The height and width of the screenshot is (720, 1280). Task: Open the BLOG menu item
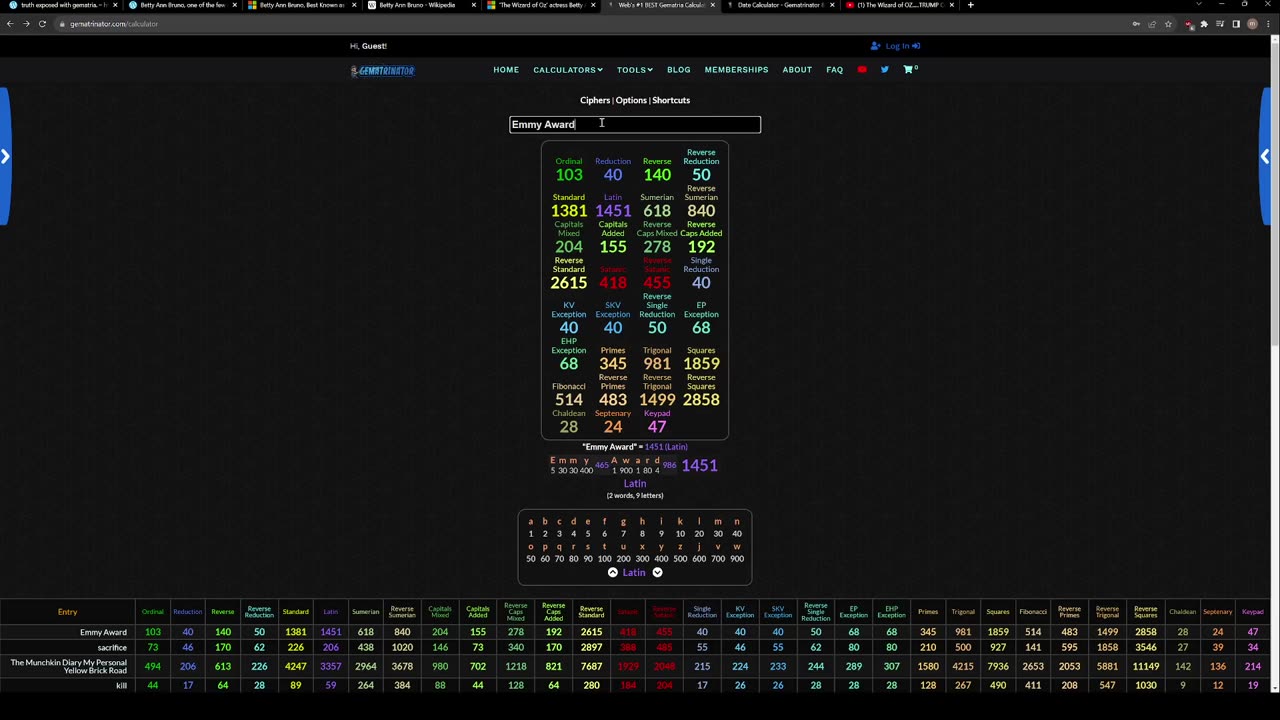point(679,70)
